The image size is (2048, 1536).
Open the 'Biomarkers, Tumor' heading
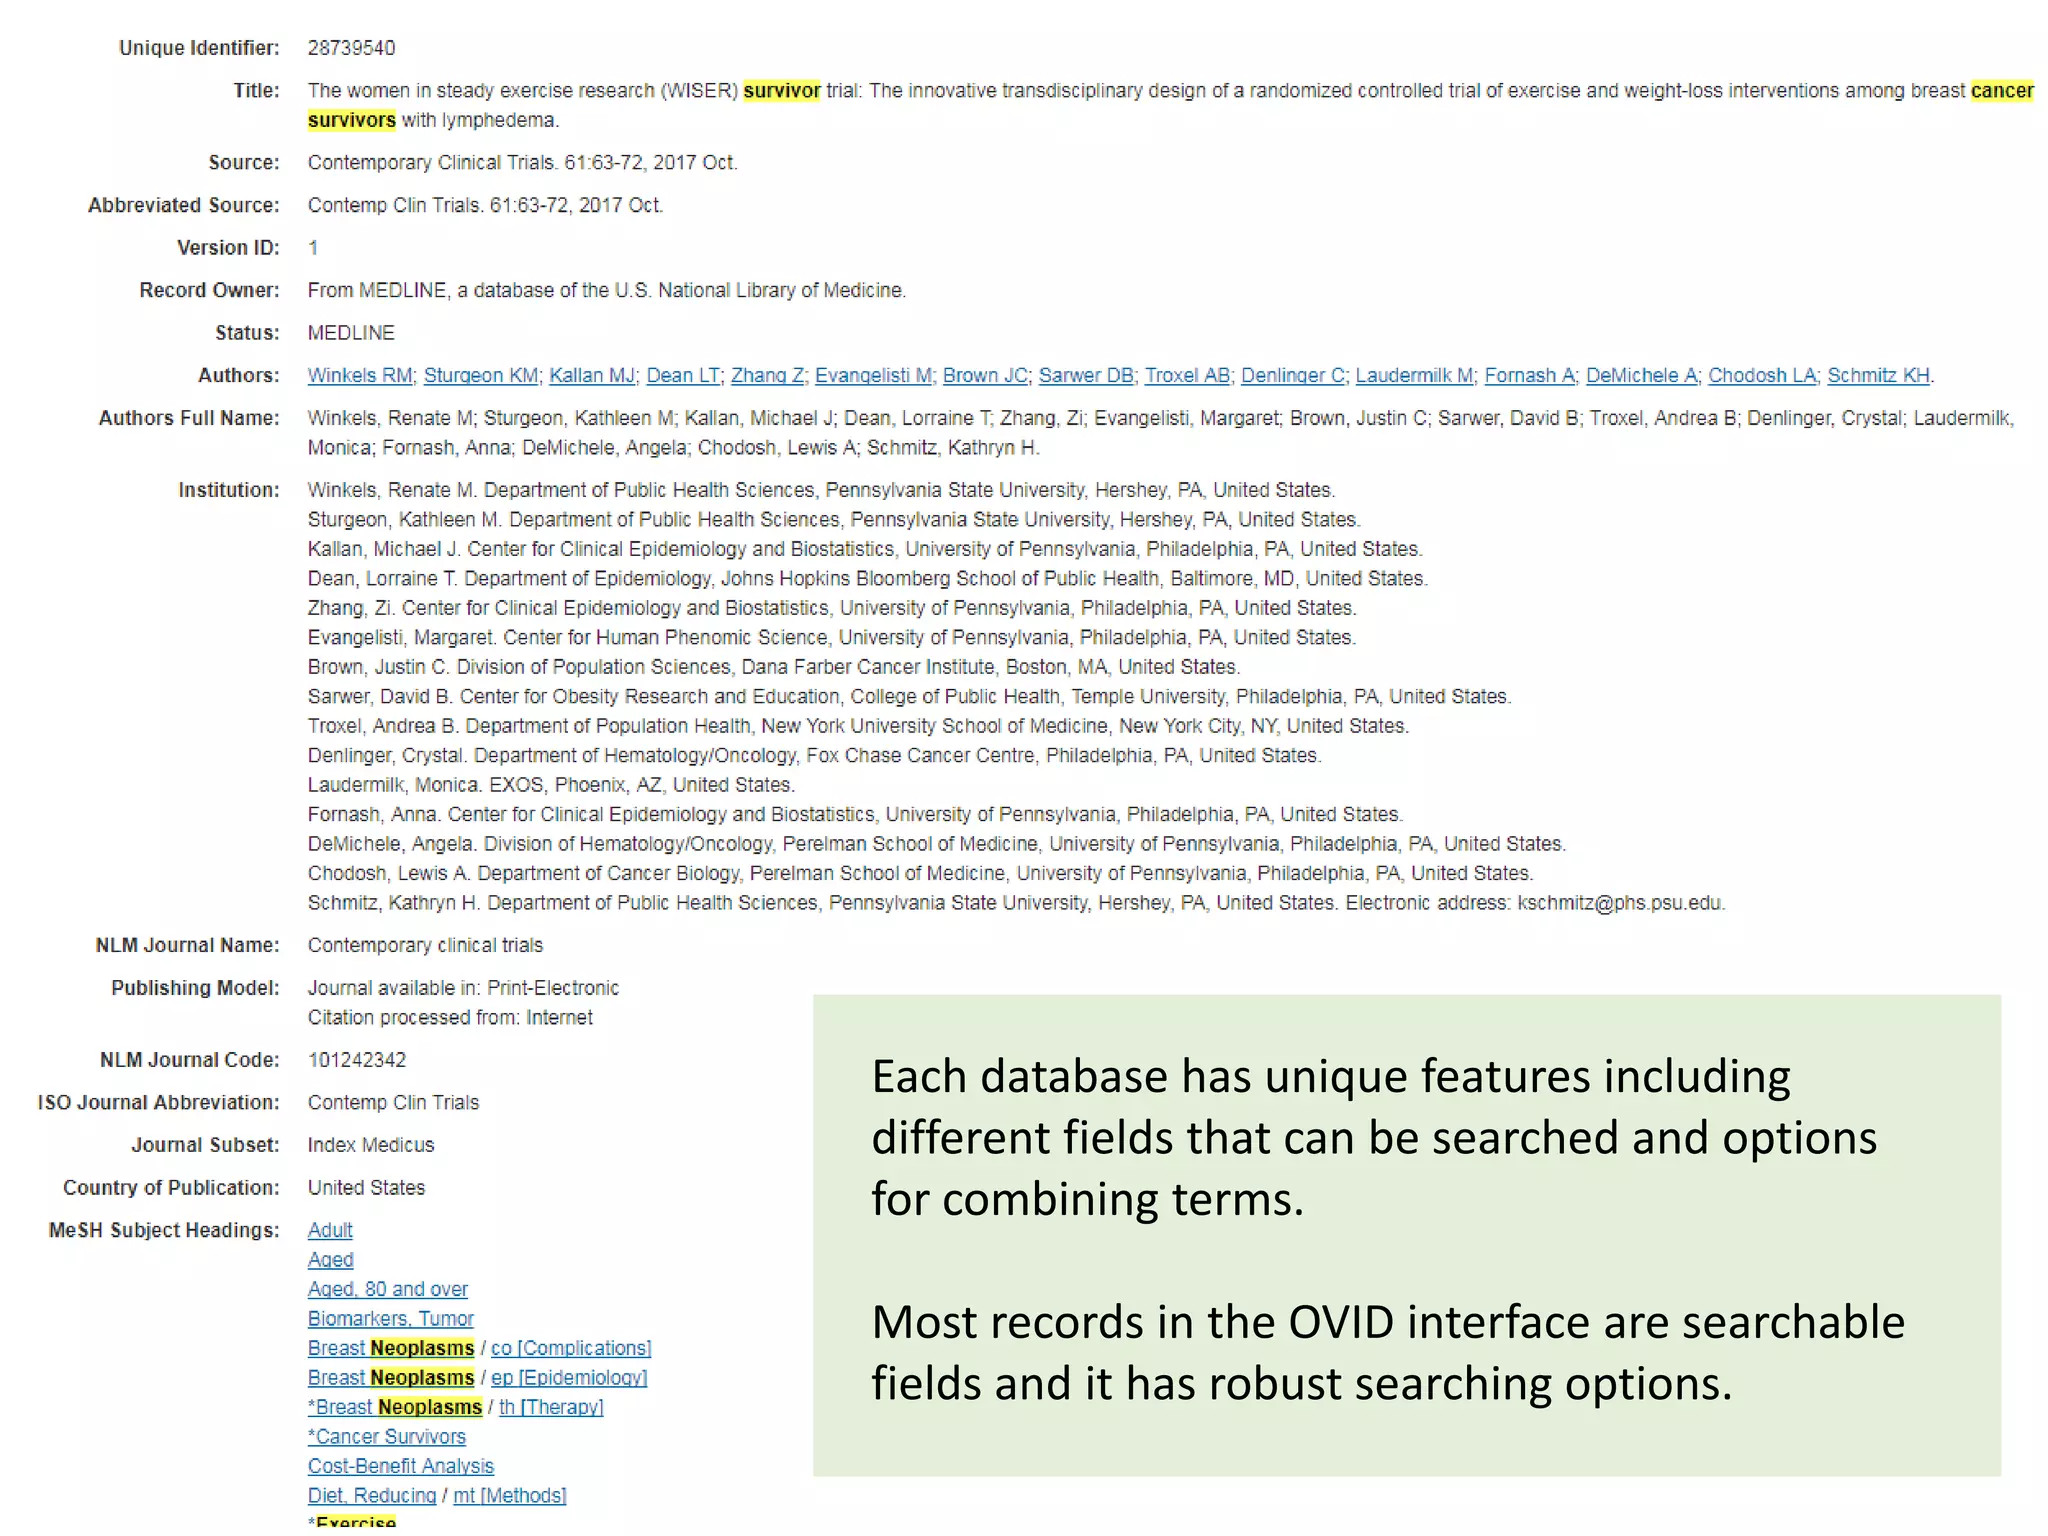[x=391, y=1319]
